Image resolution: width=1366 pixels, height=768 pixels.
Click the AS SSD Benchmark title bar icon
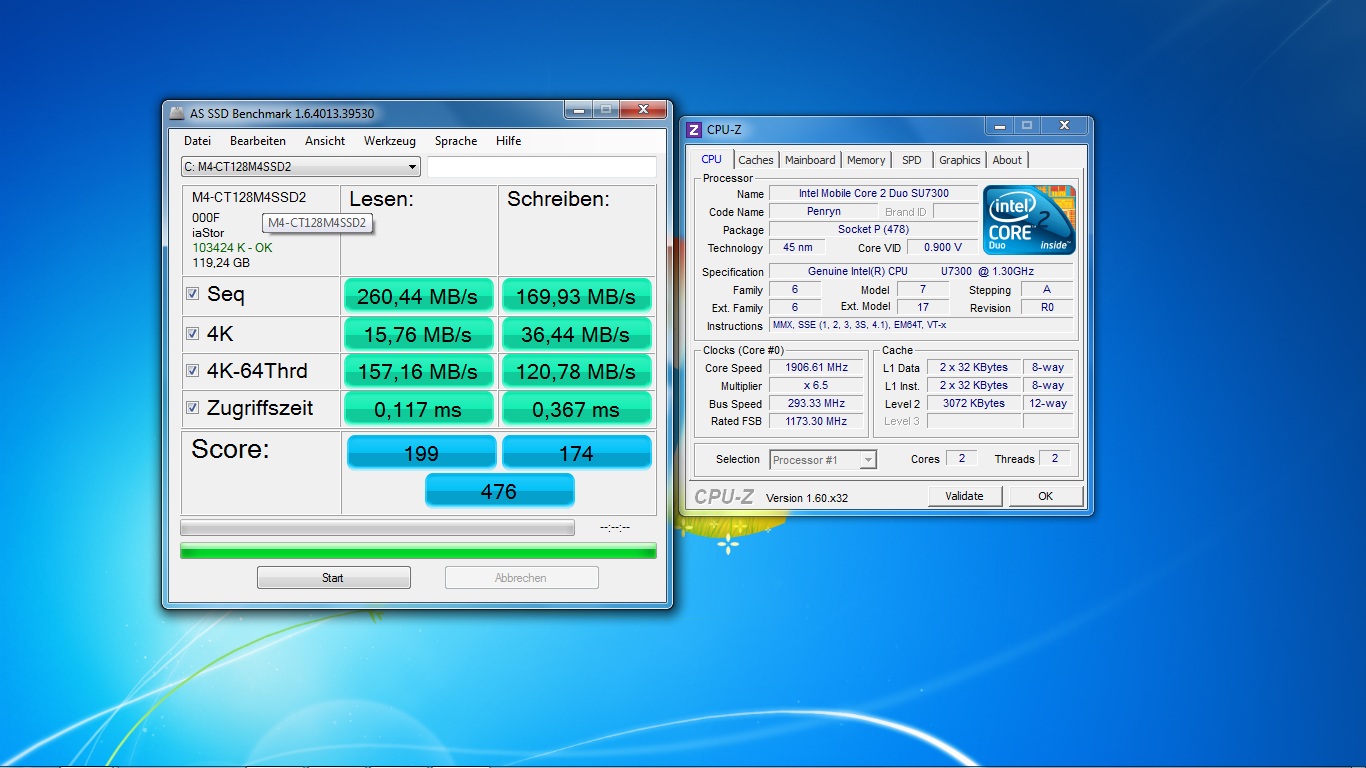(x=177, y=113)
